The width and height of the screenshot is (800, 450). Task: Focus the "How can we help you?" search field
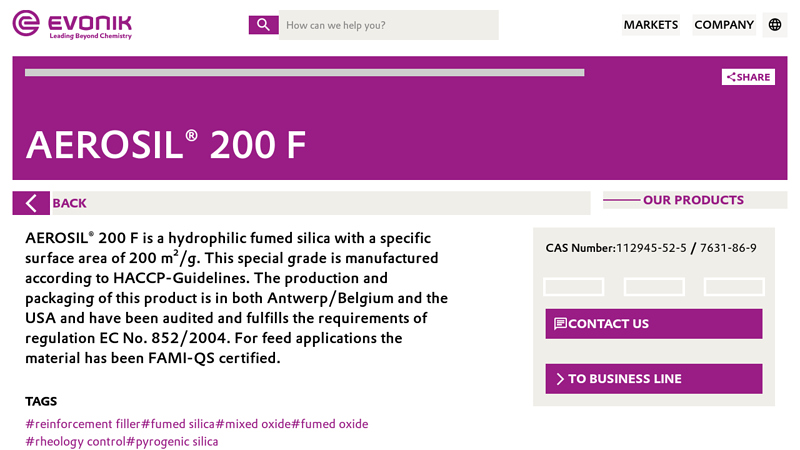(388, 25)
